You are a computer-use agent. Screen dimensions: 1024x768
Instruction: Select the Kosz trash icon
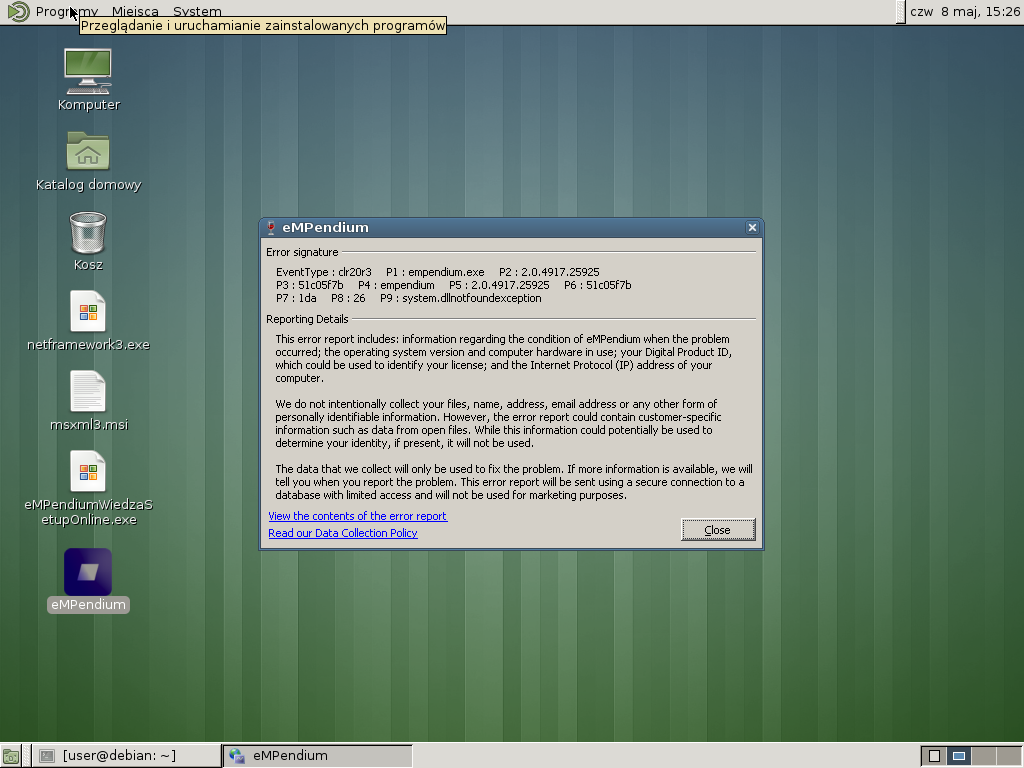click(88, 232)
